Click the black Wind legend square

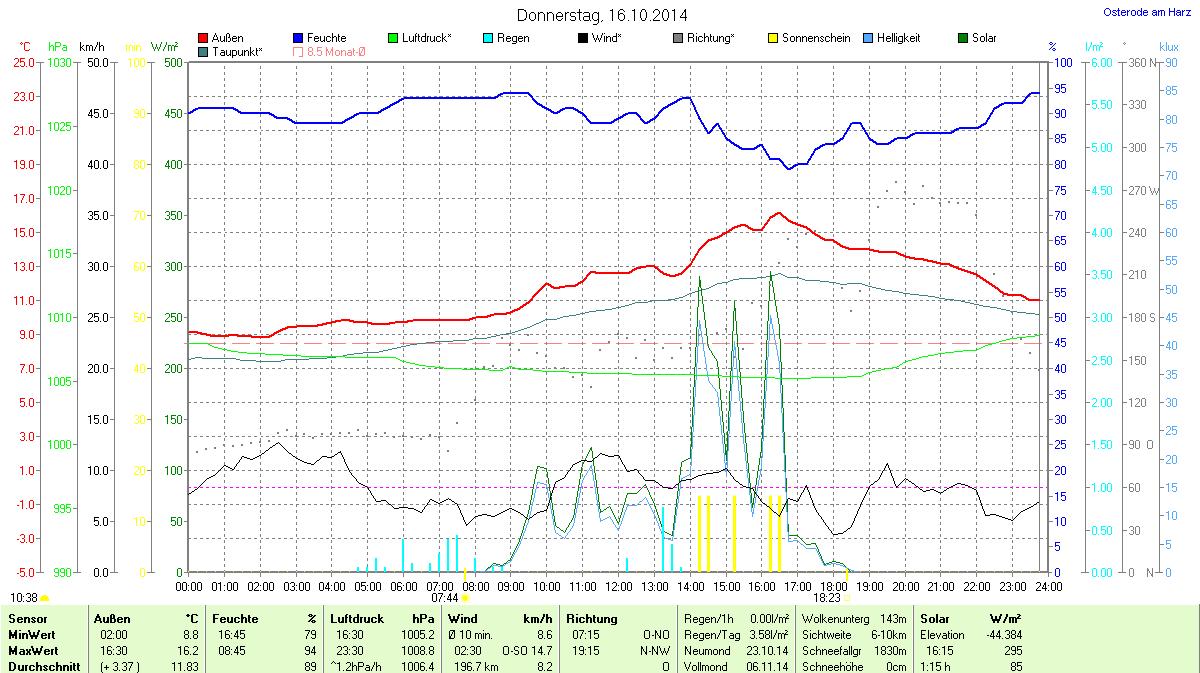(583, 38)
